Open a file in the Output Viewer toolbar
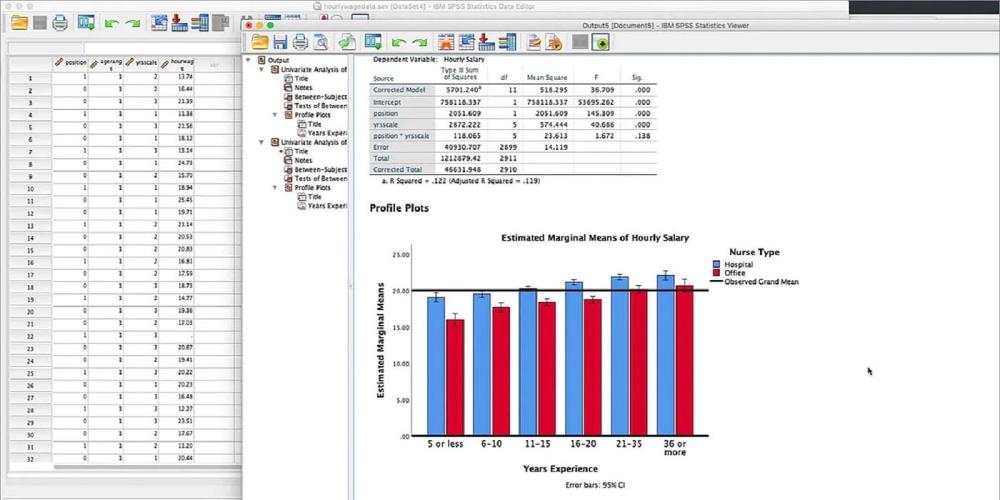This screenshot has height=500, width=1000. pyautogui.click(x=260, y=43)
